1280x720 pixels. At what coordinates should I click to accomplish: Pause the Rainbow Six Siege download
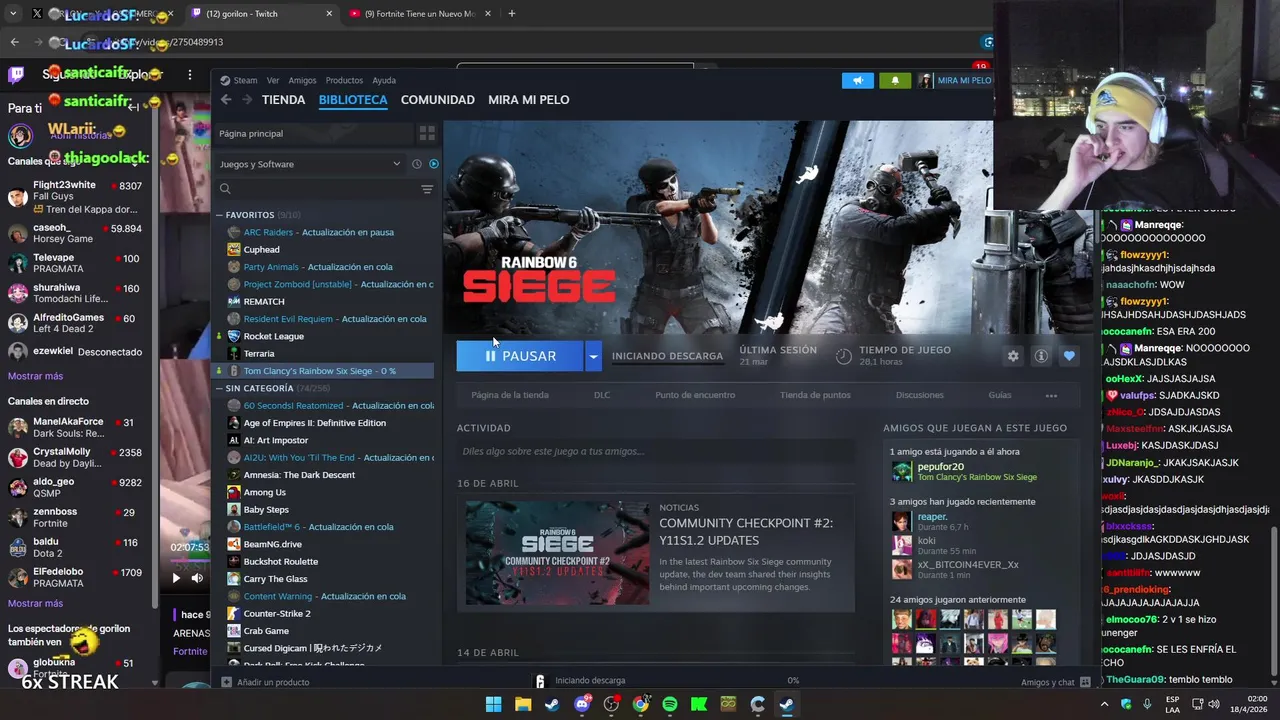point(520,356)
